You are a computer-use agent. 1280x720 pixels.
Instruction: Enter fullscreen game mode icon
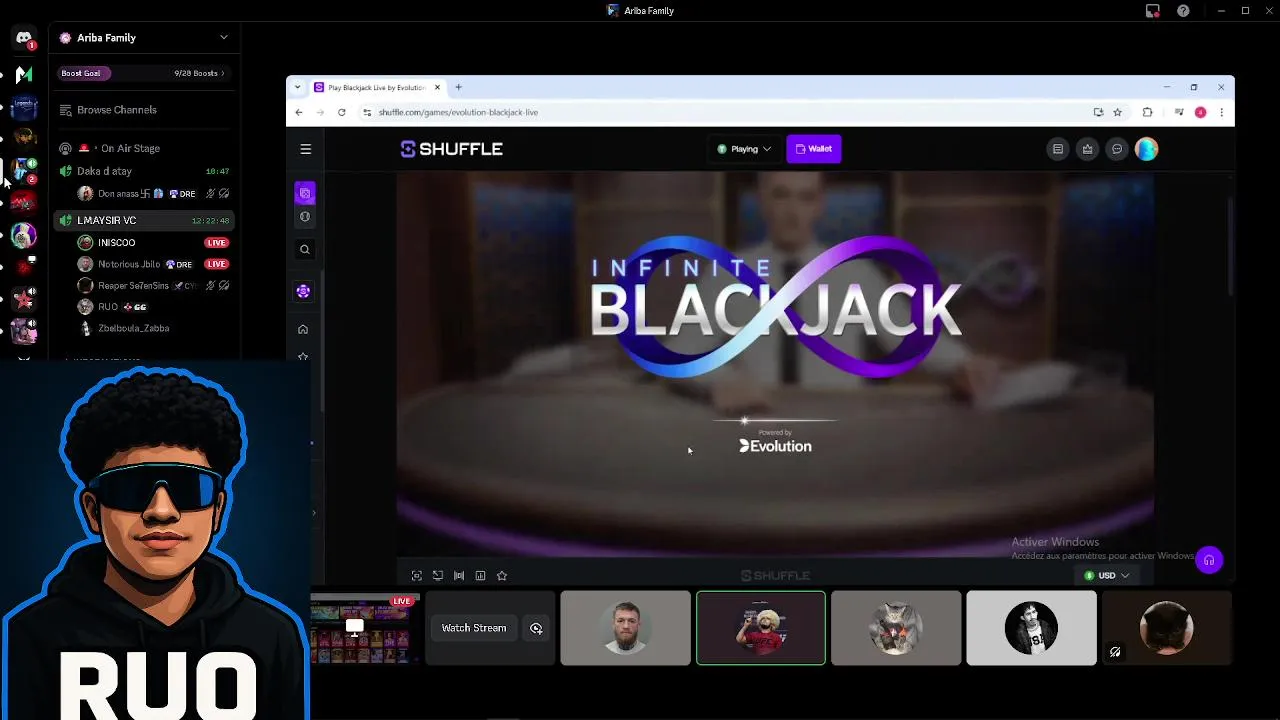[417, 575]
